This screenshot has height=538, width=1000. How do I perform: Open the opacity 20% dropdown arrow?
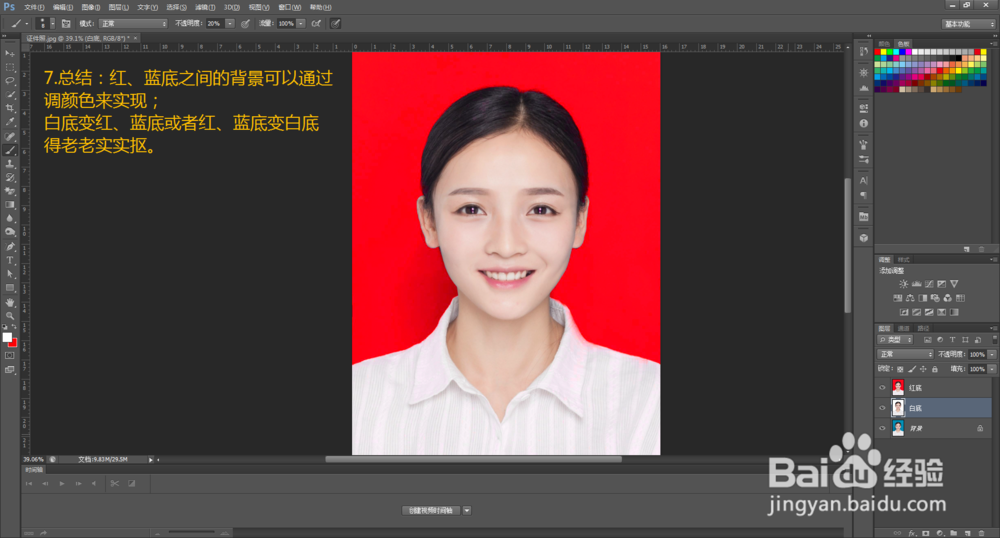tap(230, 24)
